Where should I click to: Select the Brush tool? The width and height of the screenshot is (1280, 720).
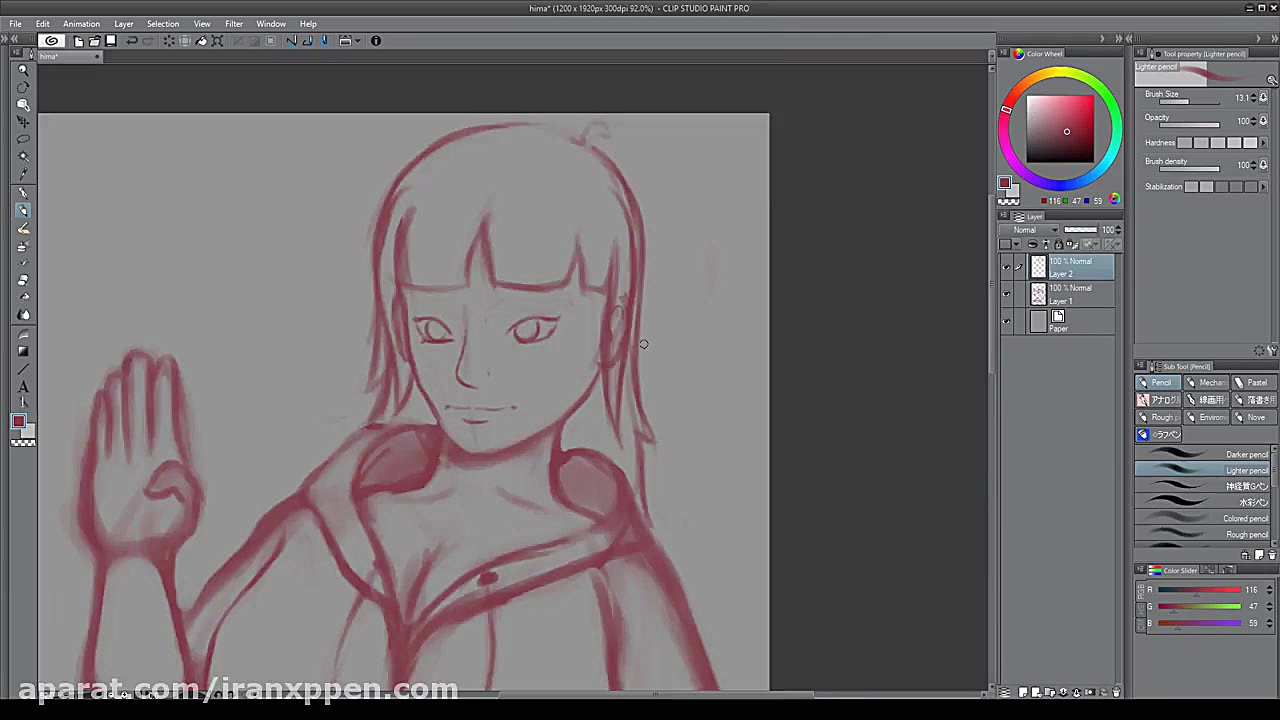tap(23, 228)
